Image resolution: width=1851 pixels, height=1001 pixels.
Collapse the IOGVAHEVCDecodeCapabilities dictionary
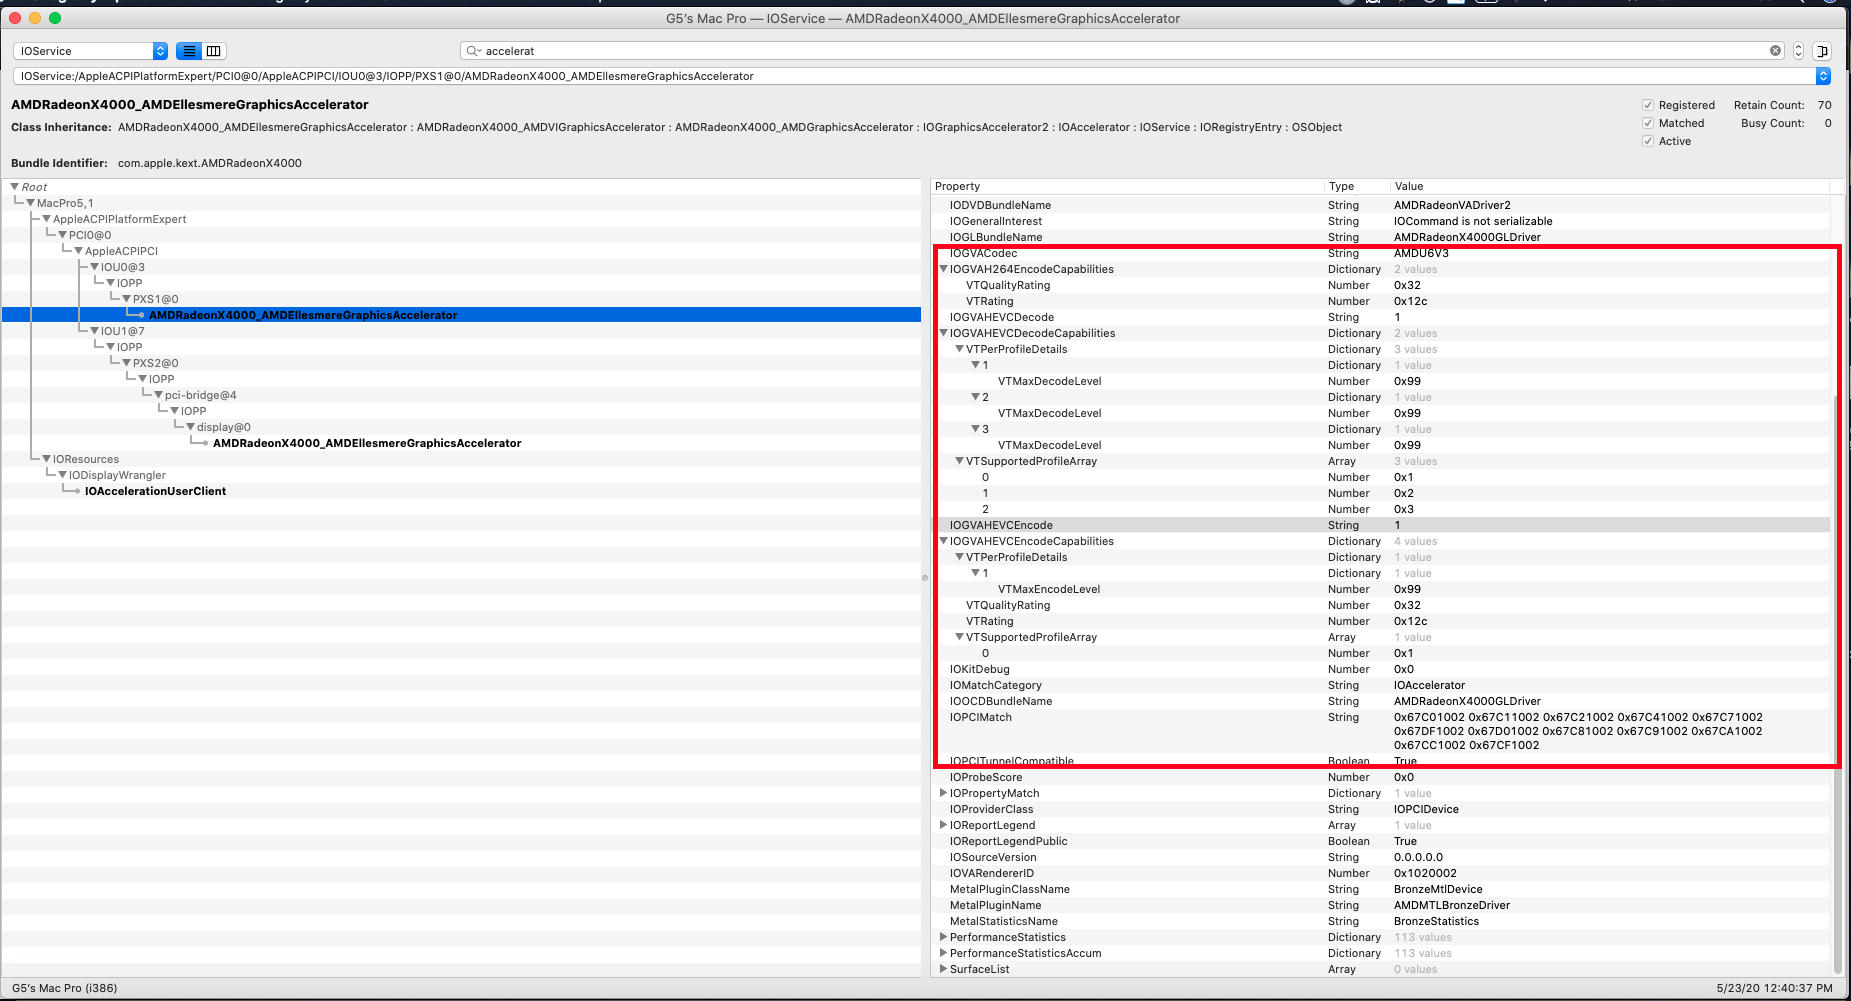[943, 333]
